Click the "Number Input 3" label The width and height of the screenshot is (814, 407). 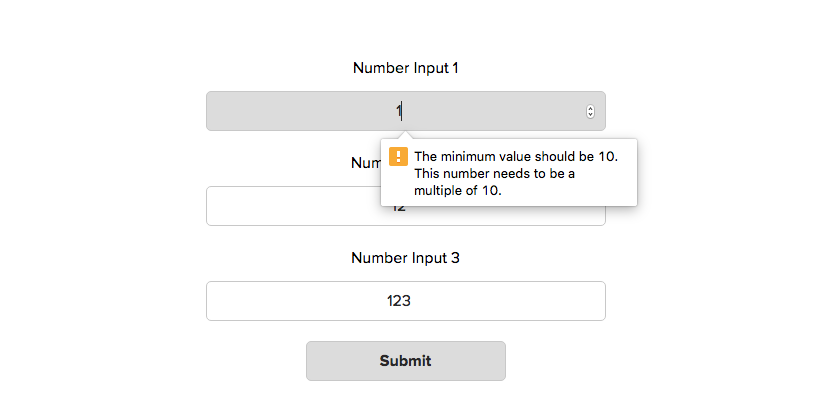405,258
